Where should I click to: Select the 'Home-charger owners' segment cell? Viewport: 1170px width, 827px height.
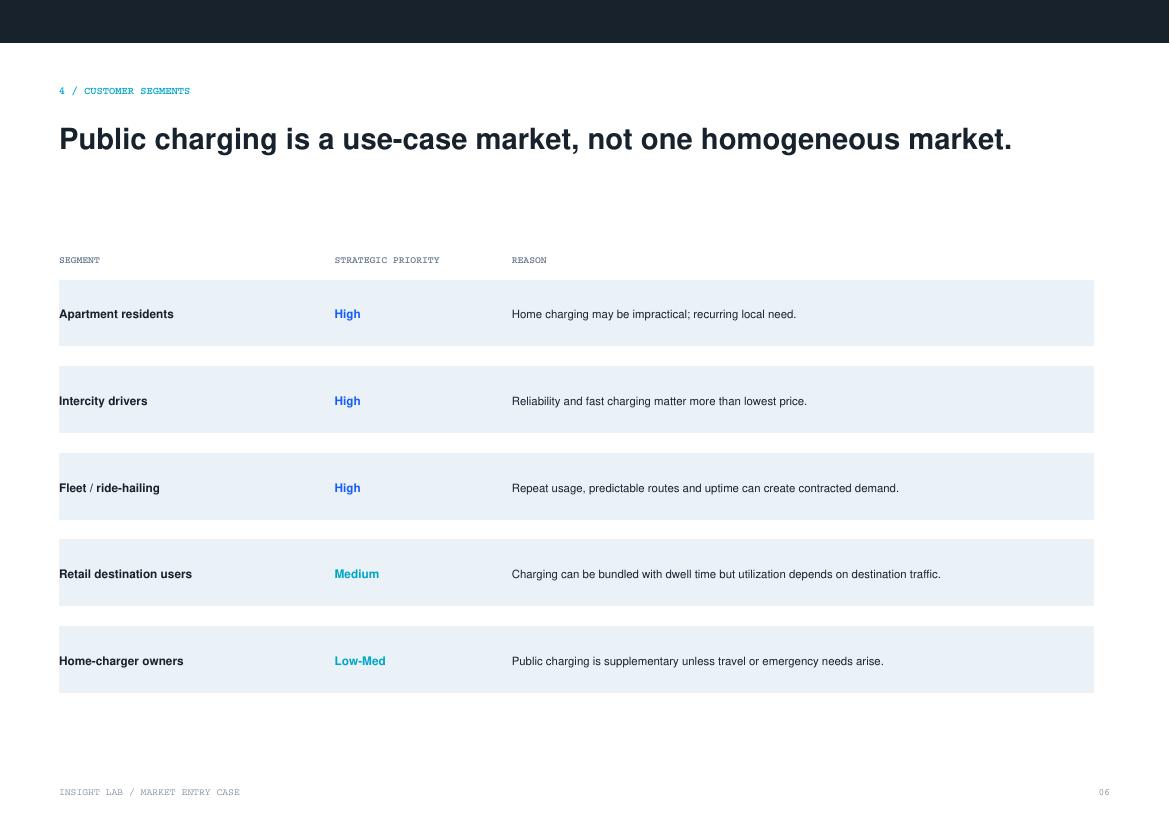[x=121, y=661]
